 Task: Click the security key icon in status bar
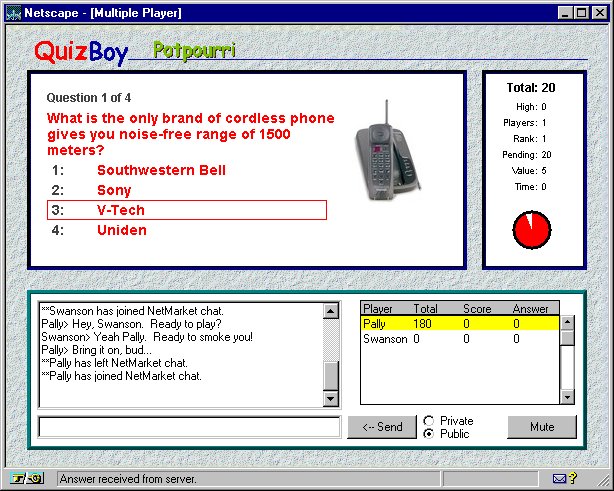(x=27, y=478)
